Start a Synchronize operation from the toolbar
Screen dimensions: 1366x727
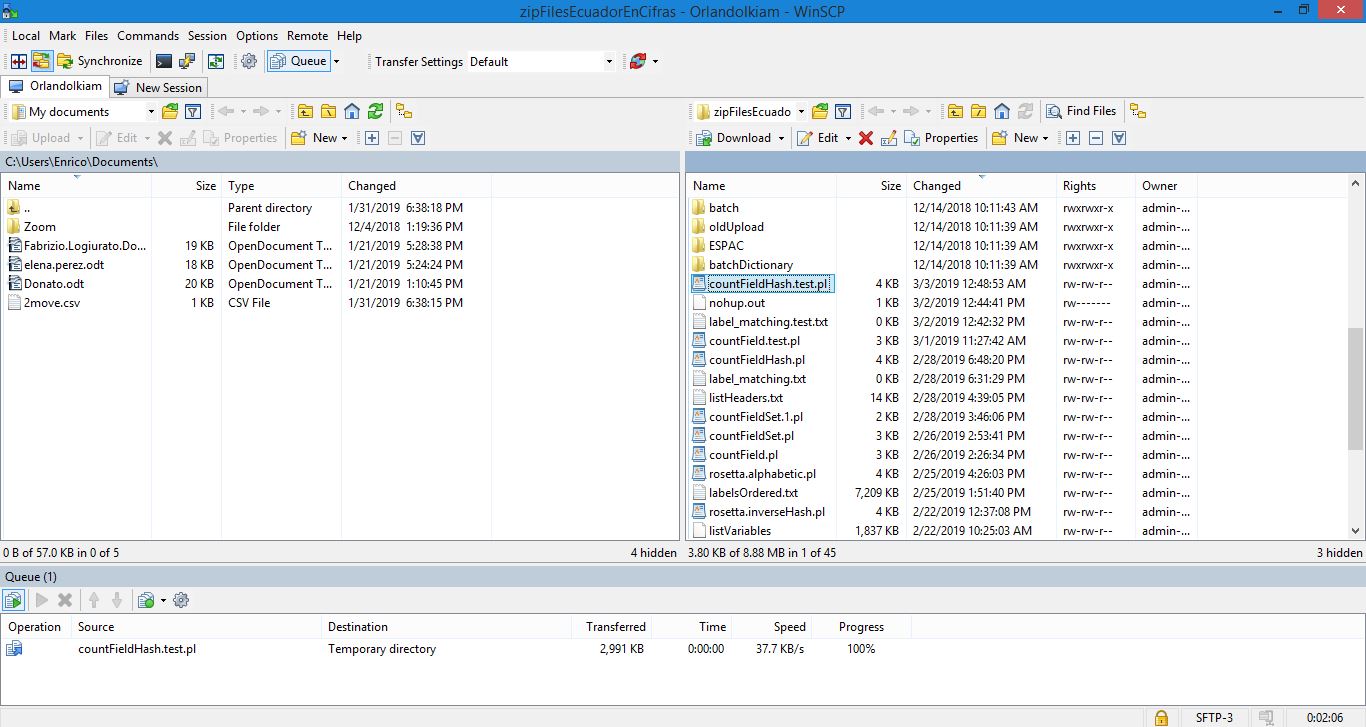pyautogui.click(x=100, y=61)
